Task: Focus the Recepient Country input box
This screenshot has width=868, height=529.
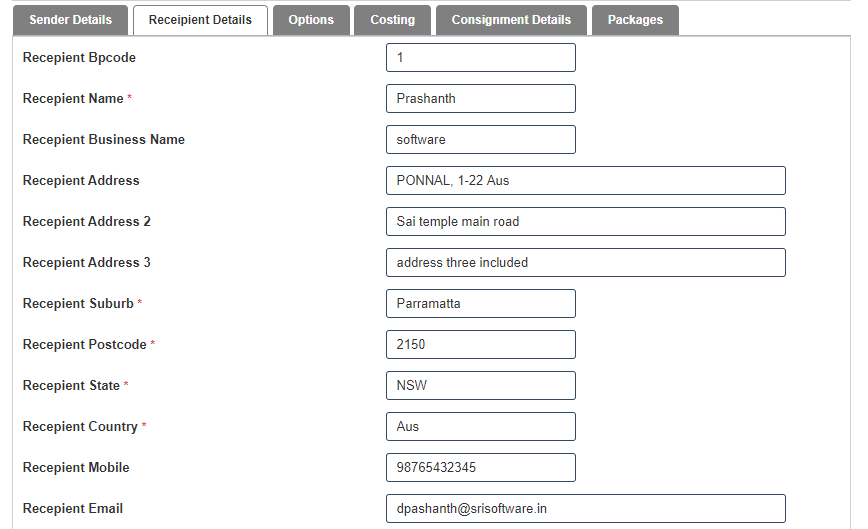Action: 480,427
